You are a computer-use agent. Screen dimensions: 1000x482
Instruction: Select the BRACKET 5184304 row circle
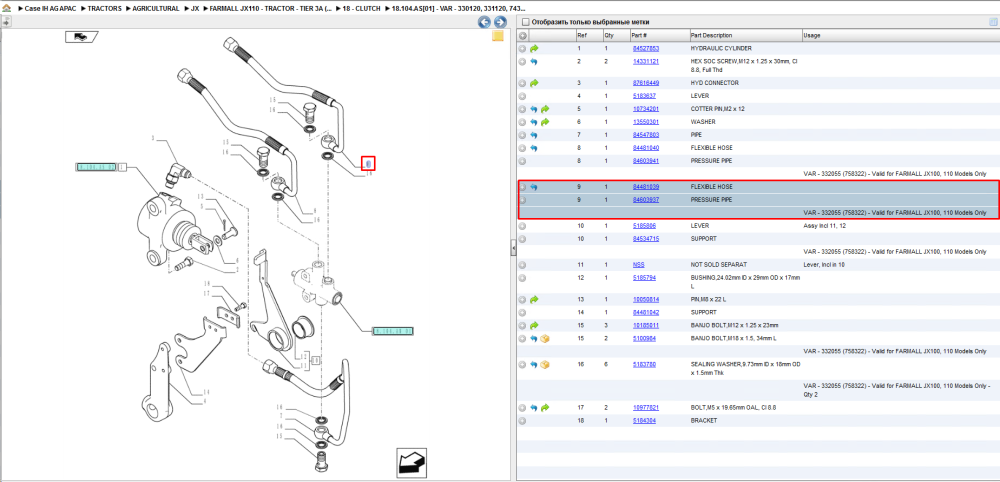[x=522, y=421]
